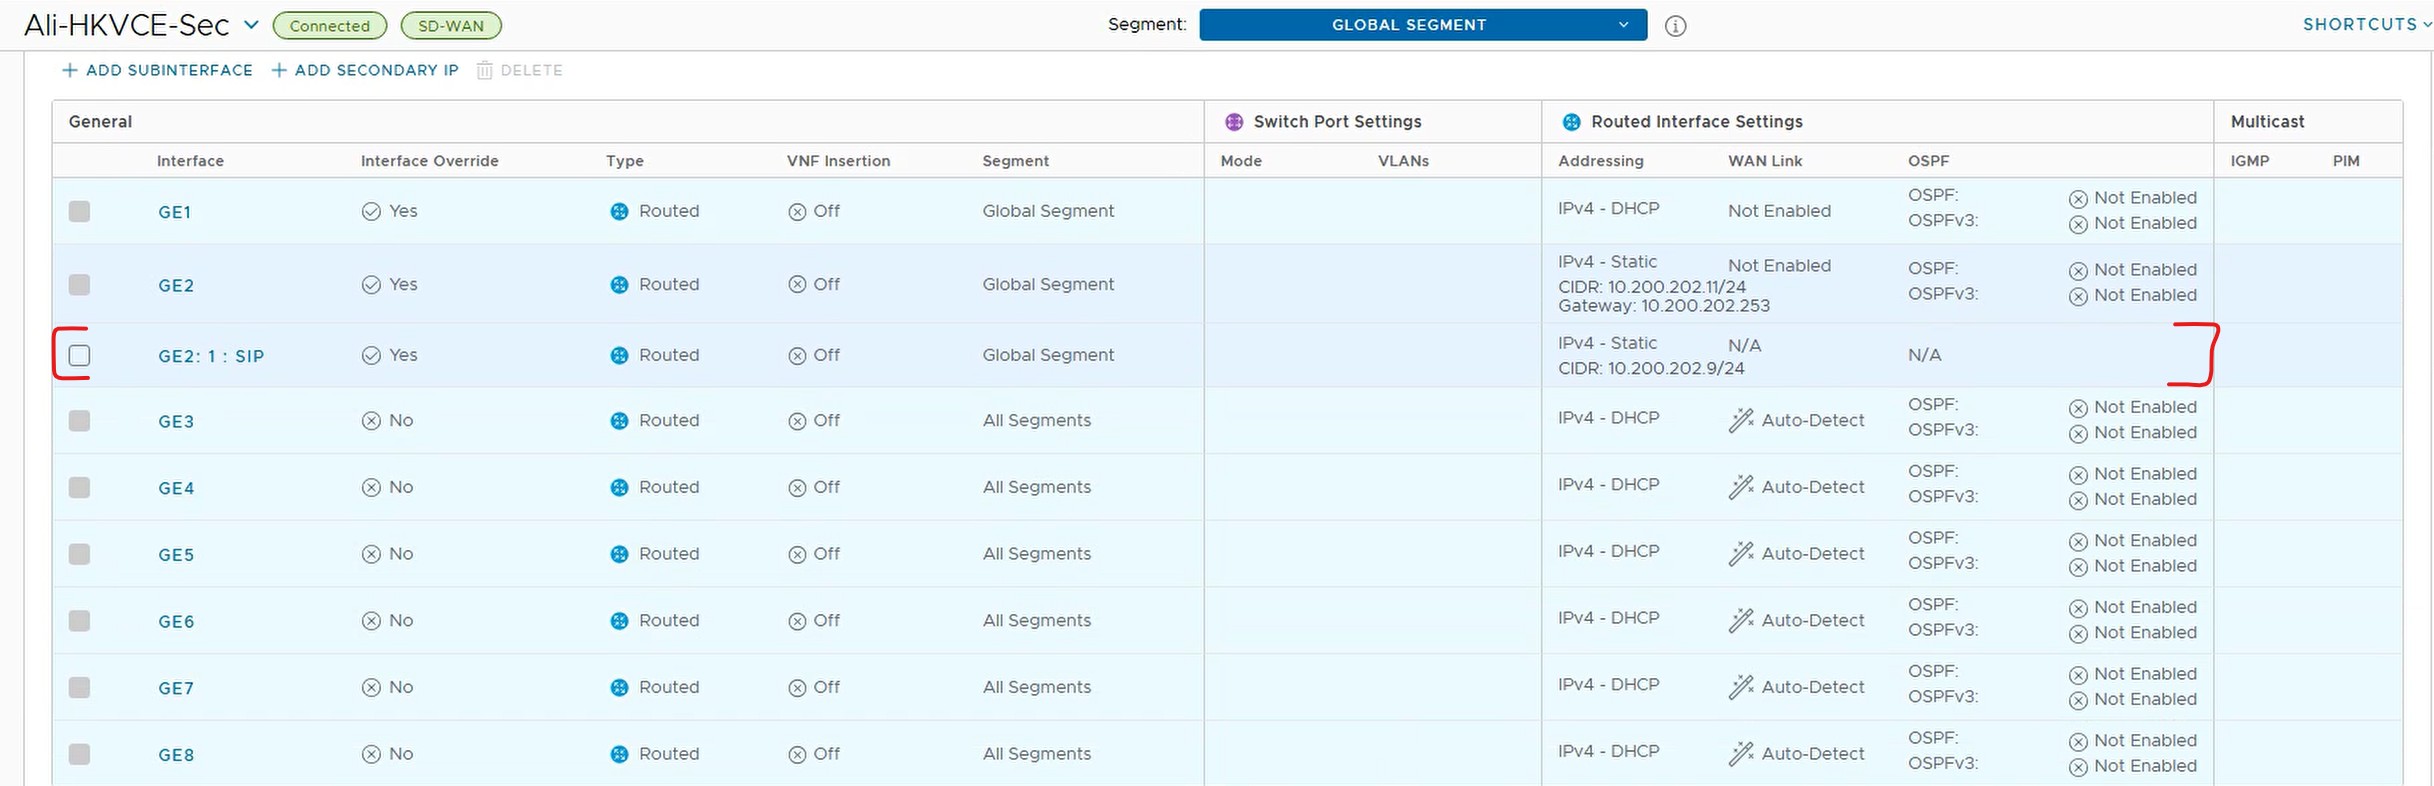Open the GE2: 1 : SIP interface link
The width and height of the screenshot is (2434, 786).
(211, 356)
